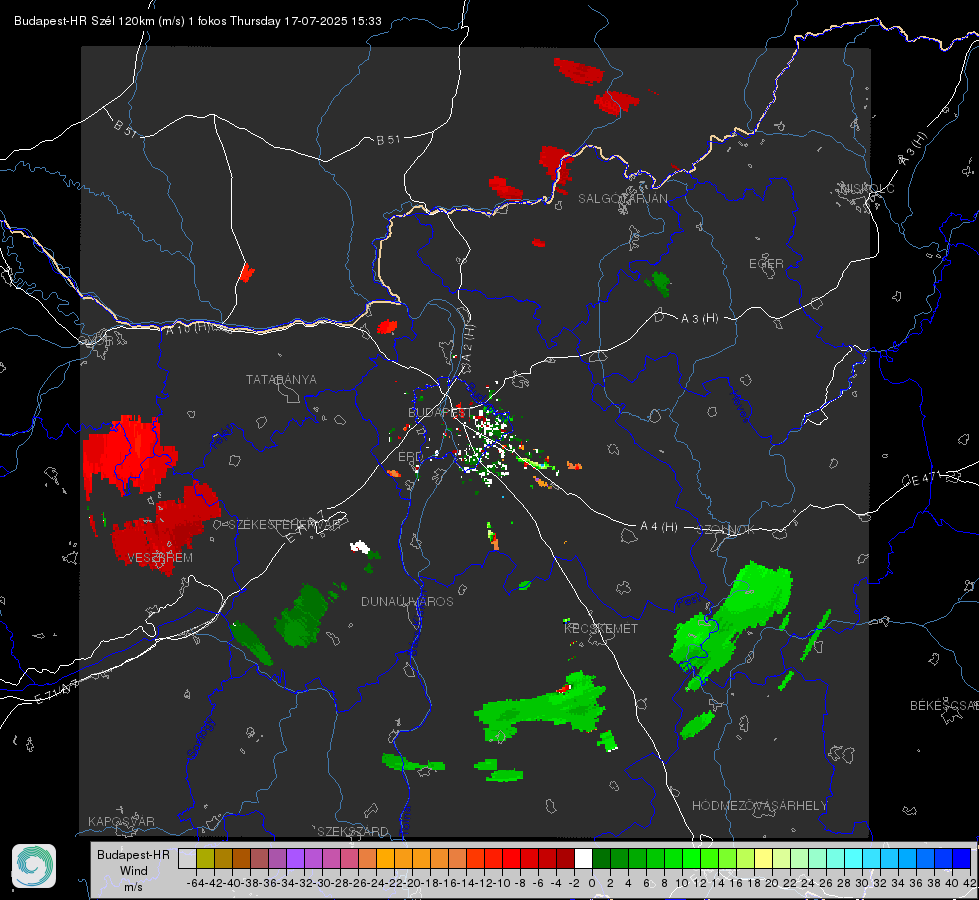
Task: Click the olive swatch above -64
Action: click(205, 858)
